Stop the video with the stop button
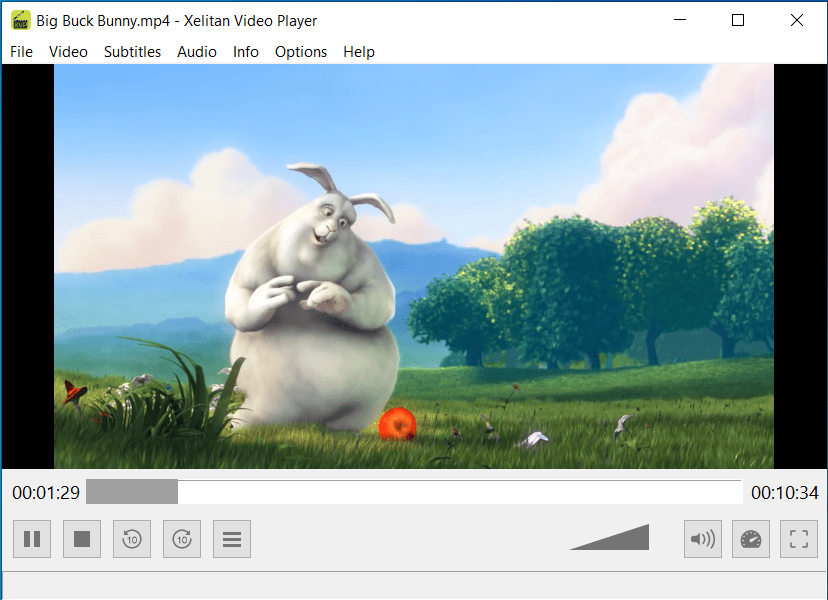This screenshot has width=828, height=600. tap(82, 539)
